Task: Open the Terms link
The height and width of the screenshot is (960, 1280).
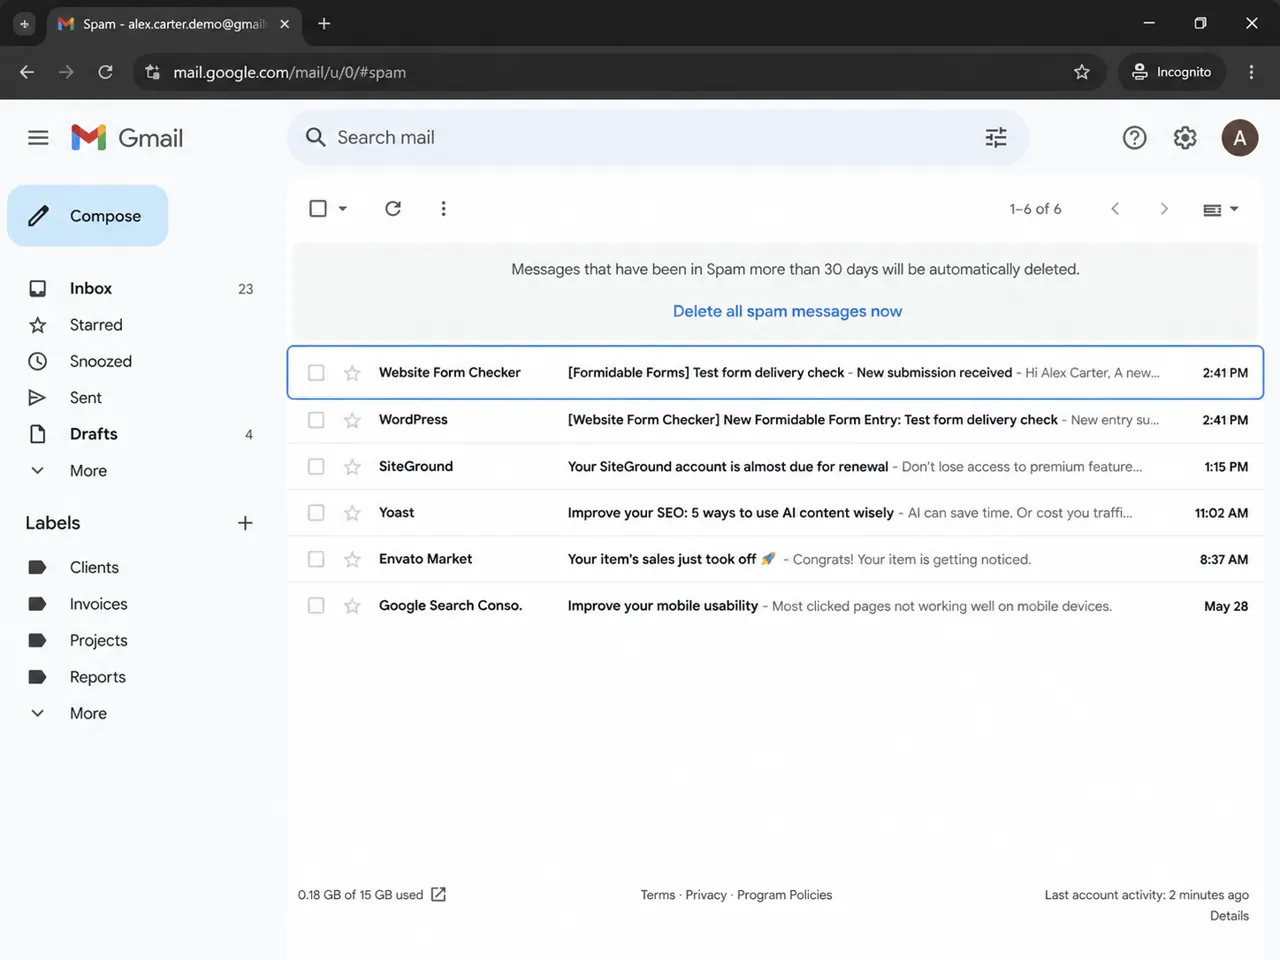Action: pyautogui.click(x=657, y=895)
